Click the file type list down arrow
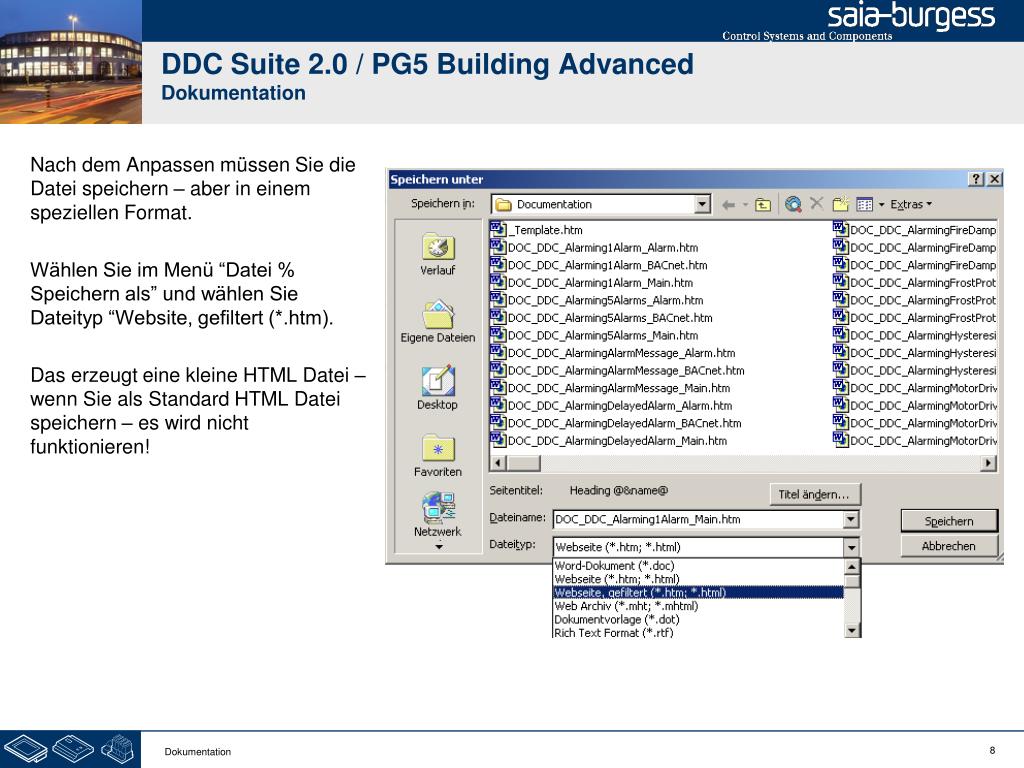Screen dimensions: 1024x768 [x=852, y=630]
